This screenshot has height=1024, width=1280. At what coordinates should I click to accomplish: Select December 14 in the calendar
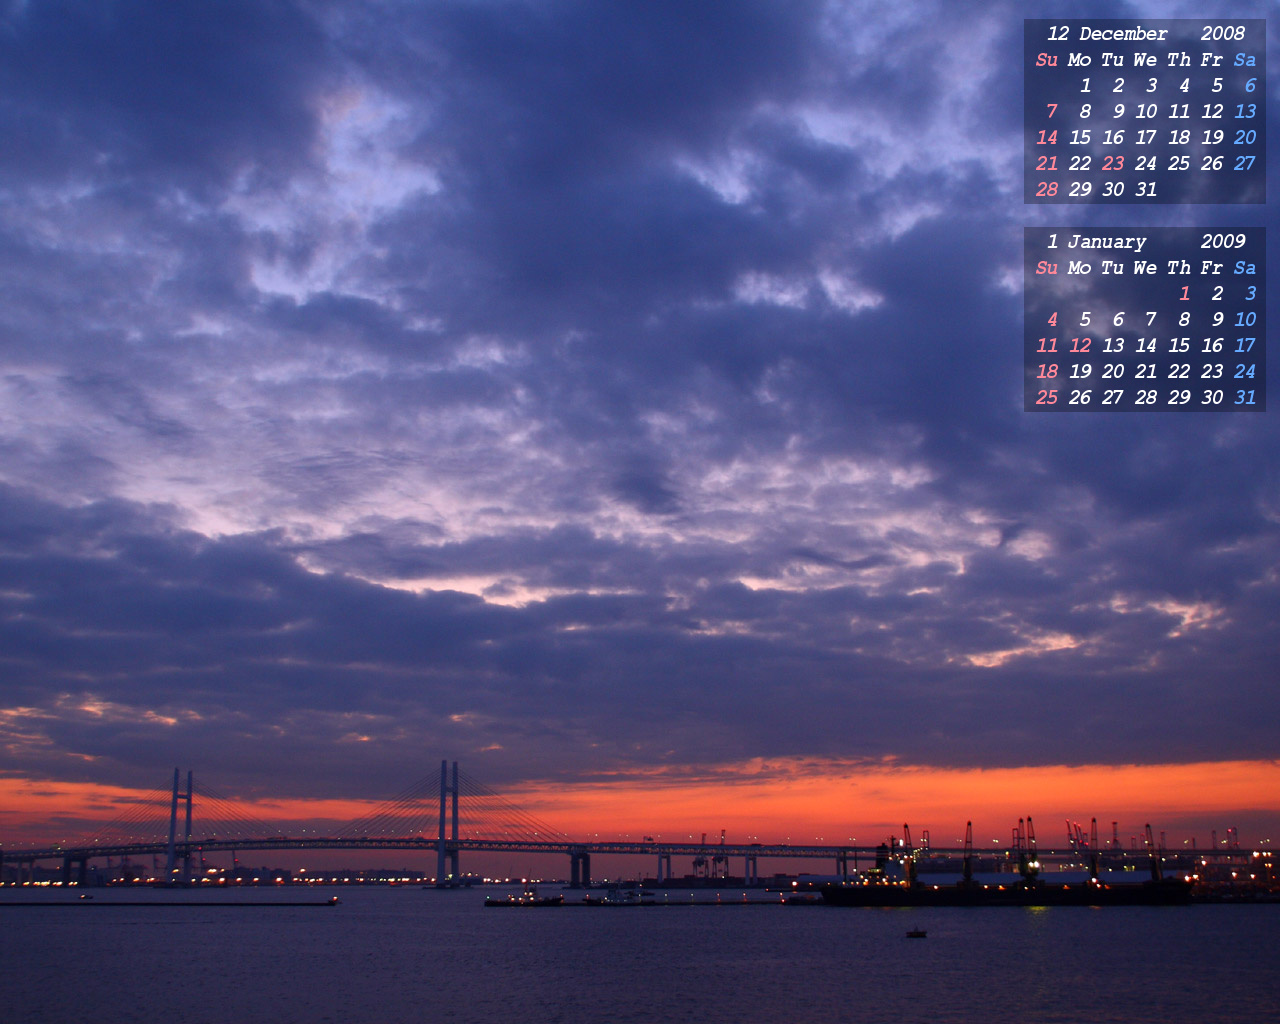pos(1047,137)
